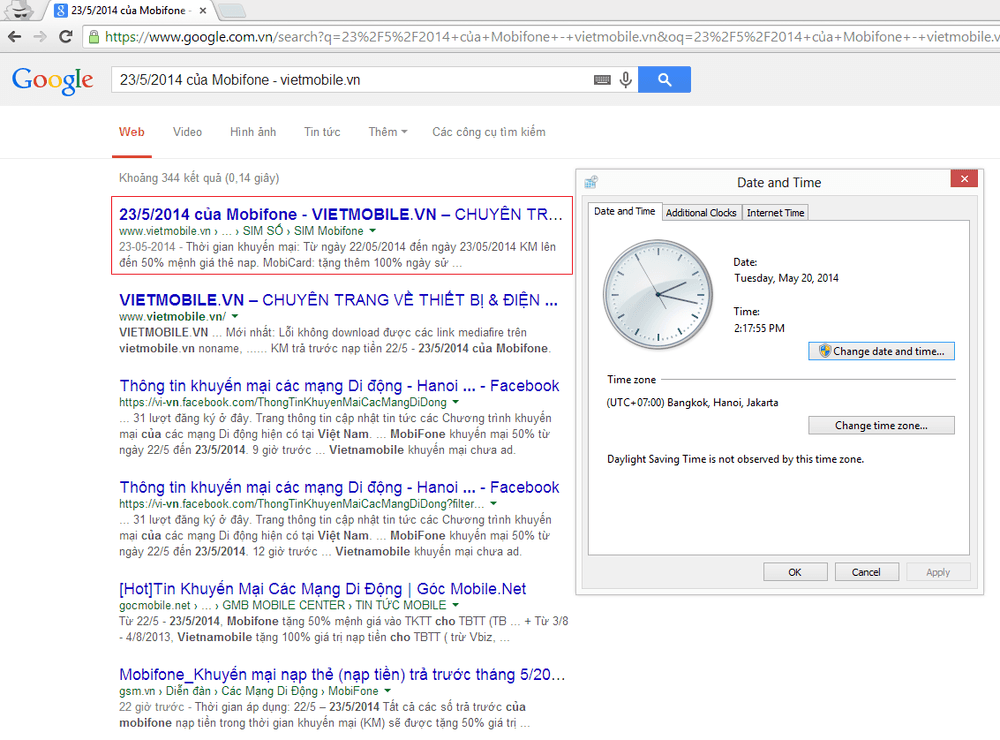This screenshot has width=1000, height=740.
Task: Click the 'Tuesday, May 20, 2014' date text
Action: point(786,278)
